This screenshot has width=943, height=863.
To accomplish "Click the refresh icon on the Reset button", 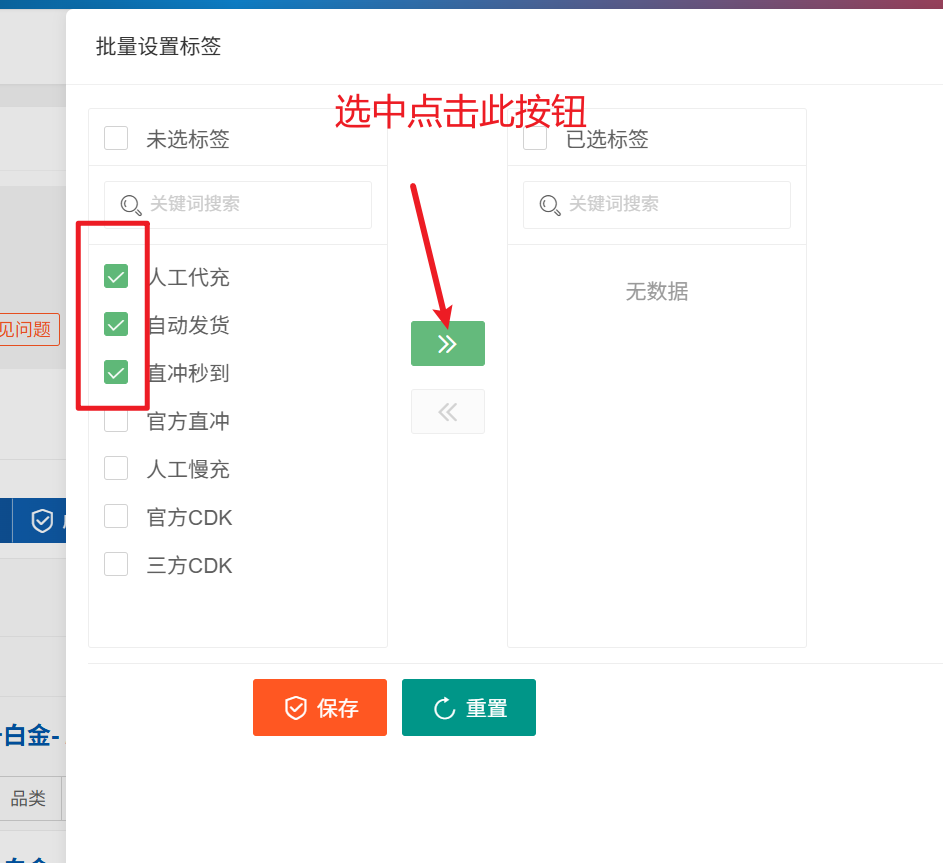I will (444, 709).
